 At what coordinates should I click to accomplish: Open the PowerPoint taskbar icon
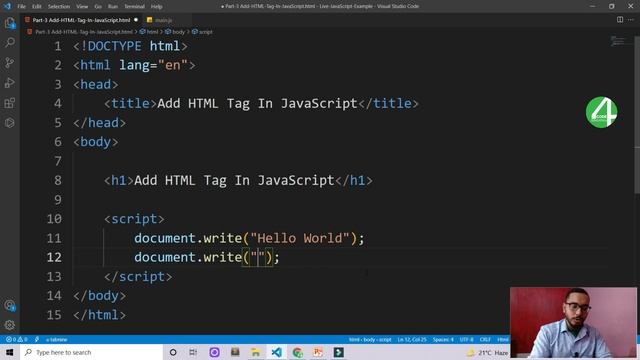[318, 352]
